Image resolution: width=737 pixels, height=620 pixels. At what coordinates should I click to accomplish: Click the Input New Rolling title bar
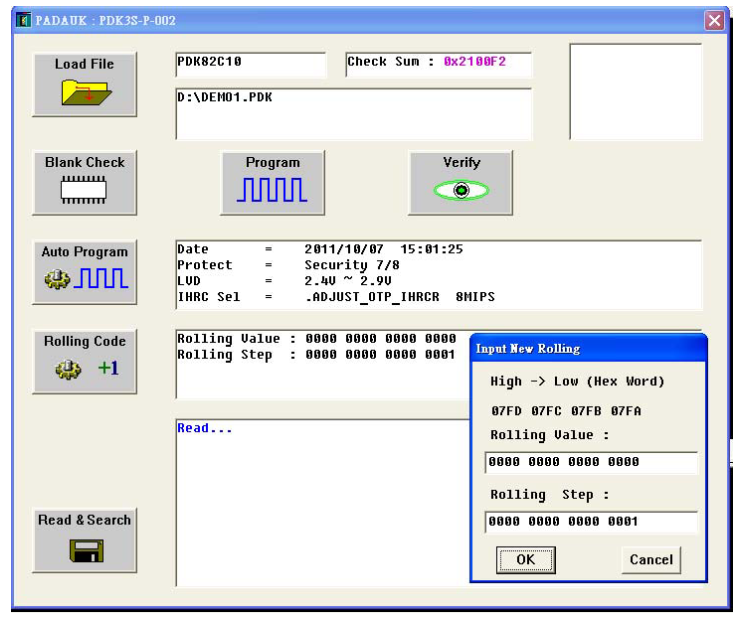588,349
